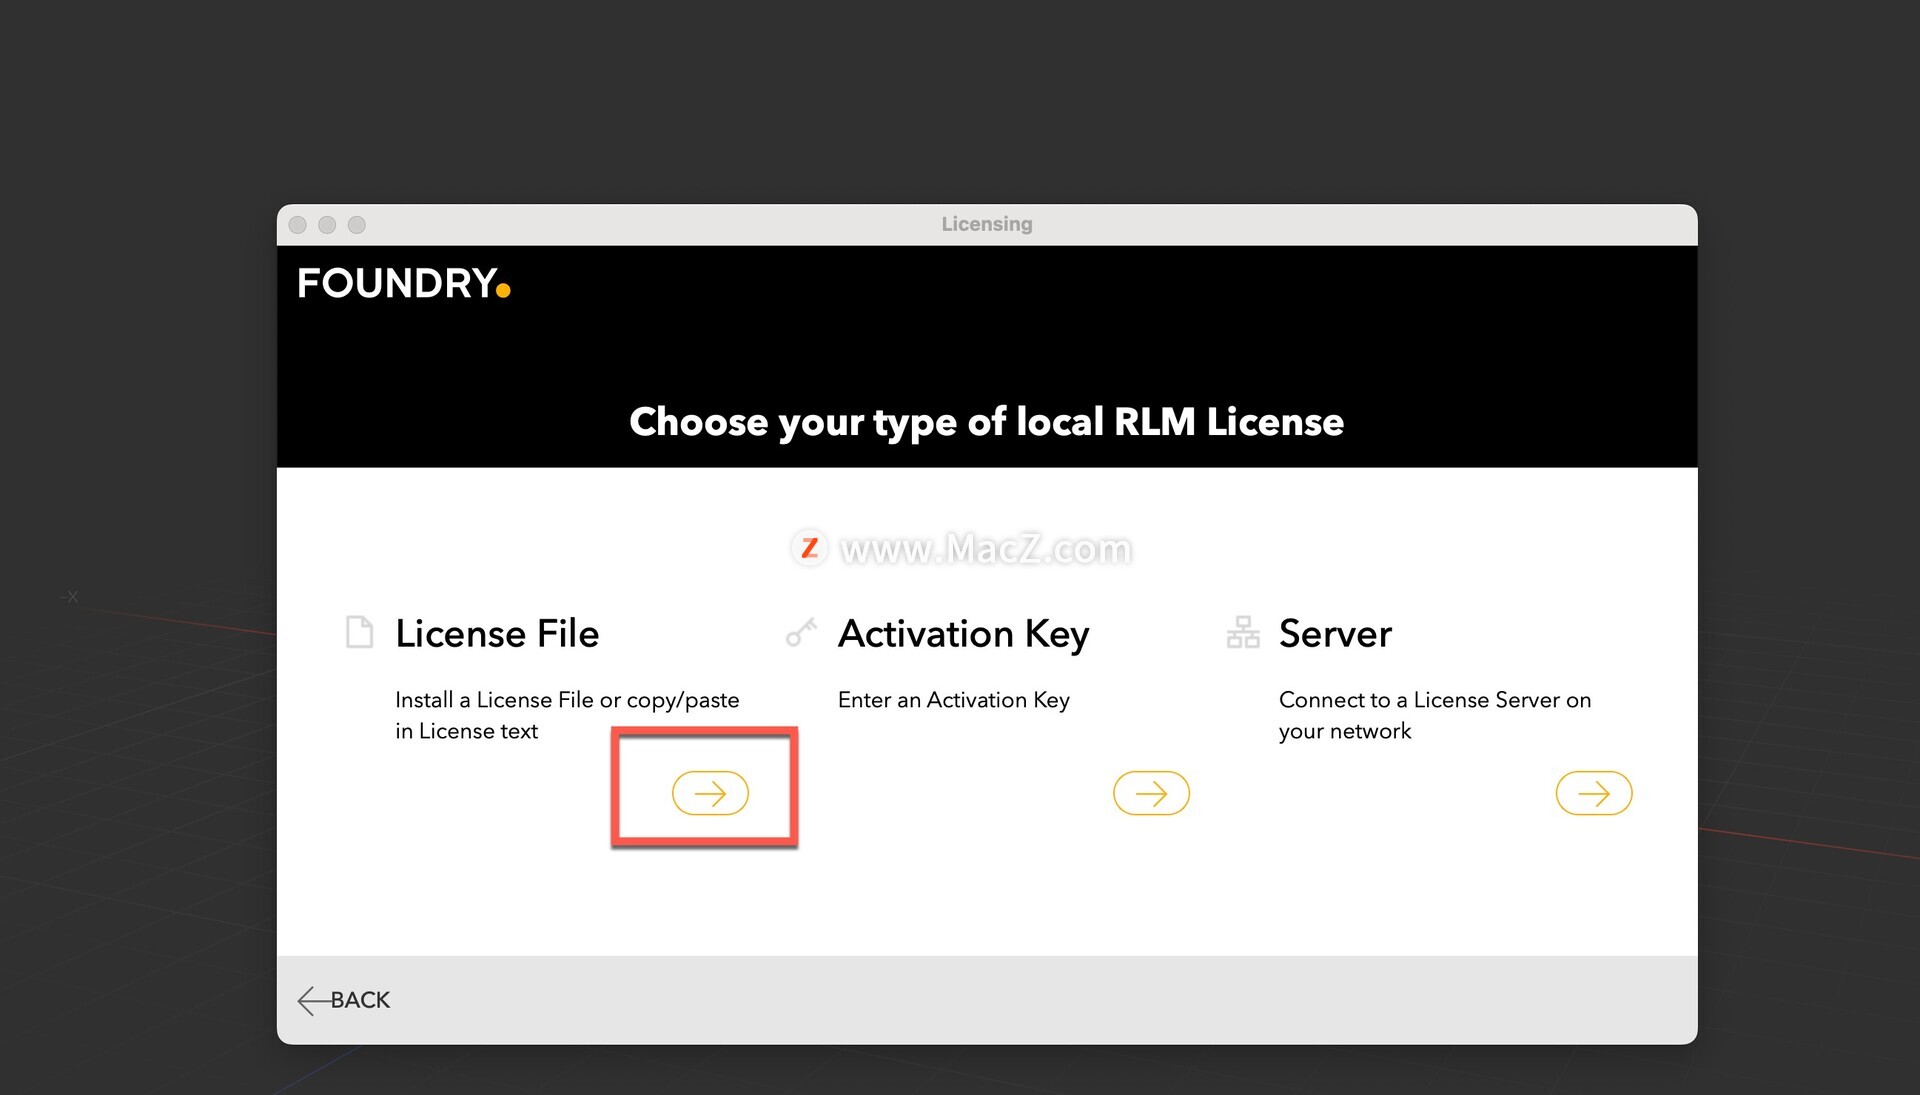
Task: Click the Activation Key key icon
Action: coord(801,633)
